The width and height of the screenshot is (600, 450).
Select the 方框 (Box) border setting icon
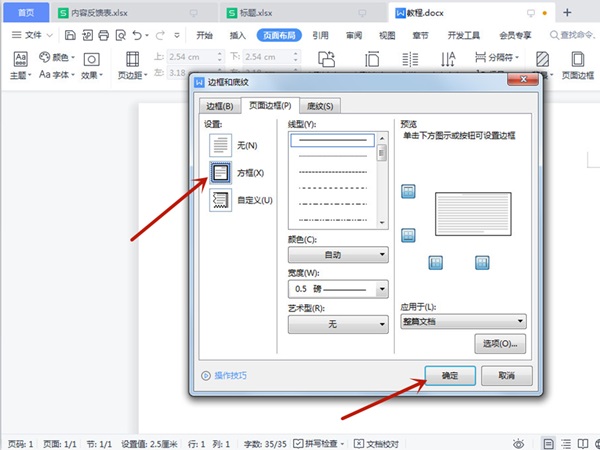tap(221, 171)
